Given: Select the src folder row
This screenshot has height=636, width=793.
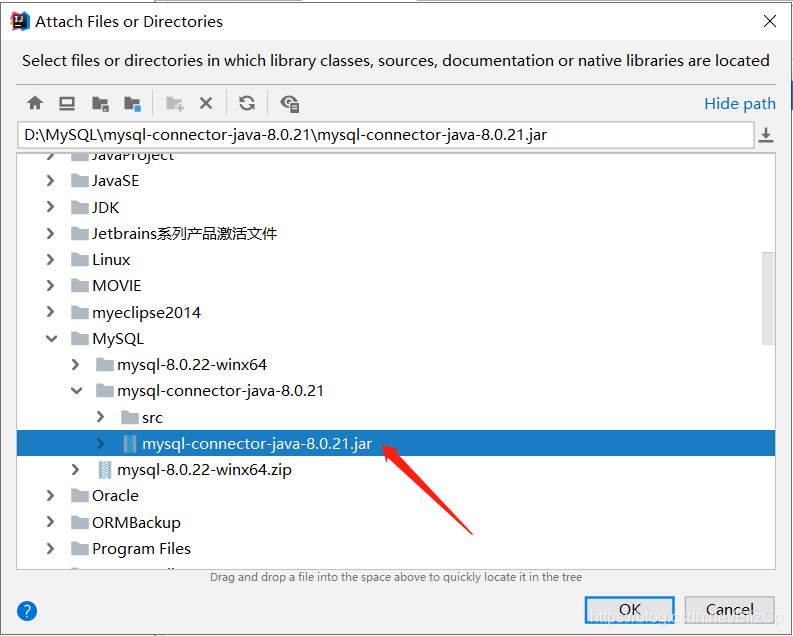Looking at the screenshot, I should pyautogui.click(x=396, y=417).
